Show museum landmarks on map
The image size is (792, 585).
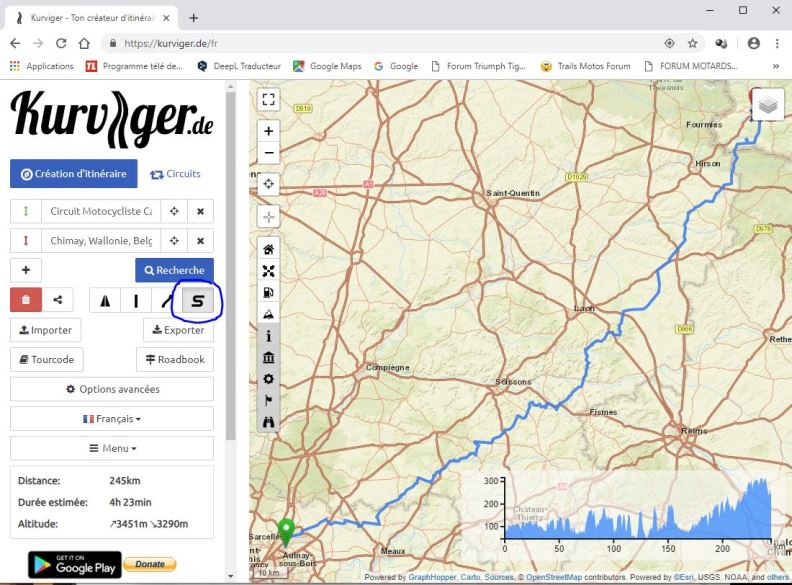(269, 358)
